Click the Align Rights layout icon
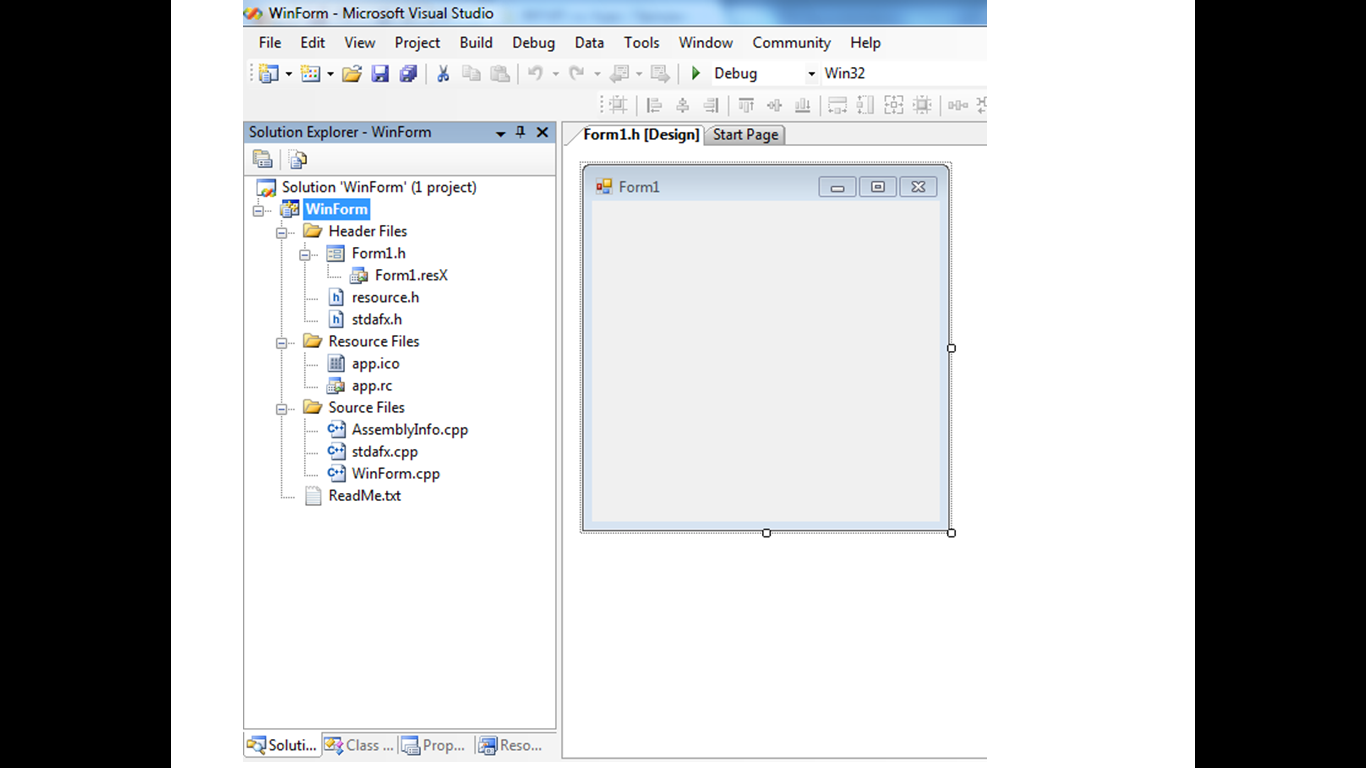The image size is (1366, 768). click(711, 104)
